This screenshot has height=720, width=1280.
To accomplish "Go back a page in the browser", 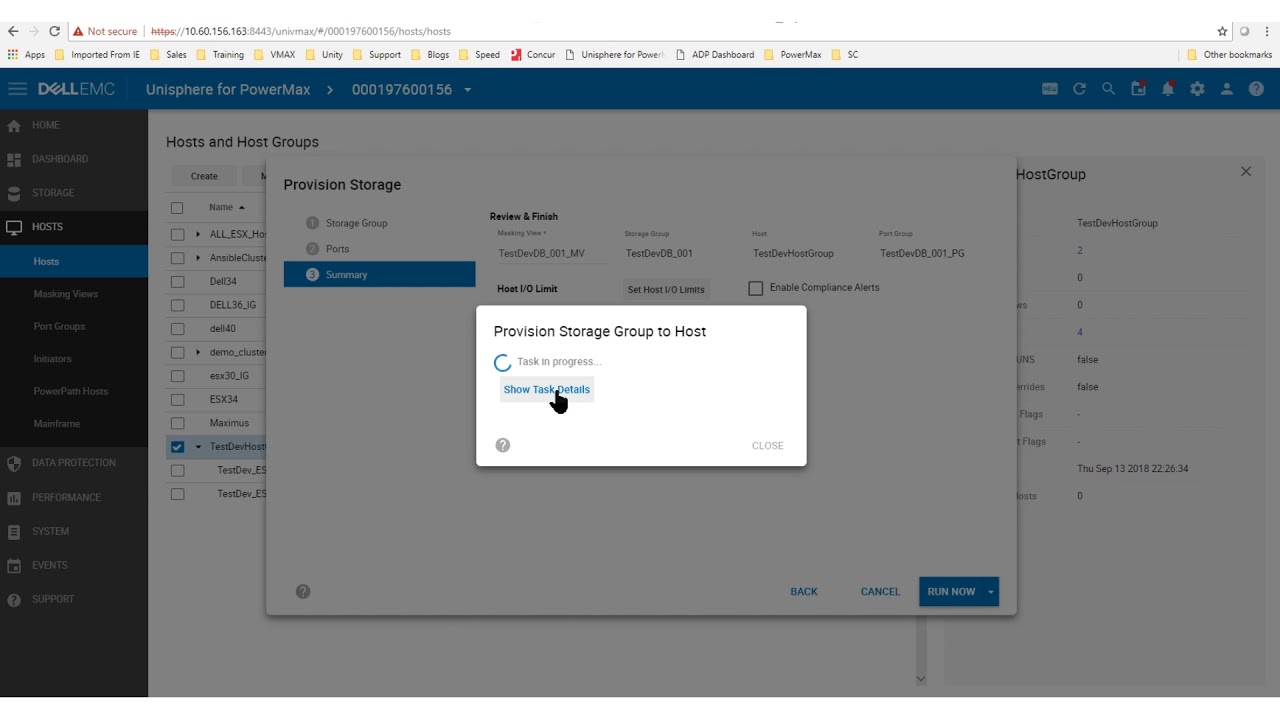I will click(13, 31).
